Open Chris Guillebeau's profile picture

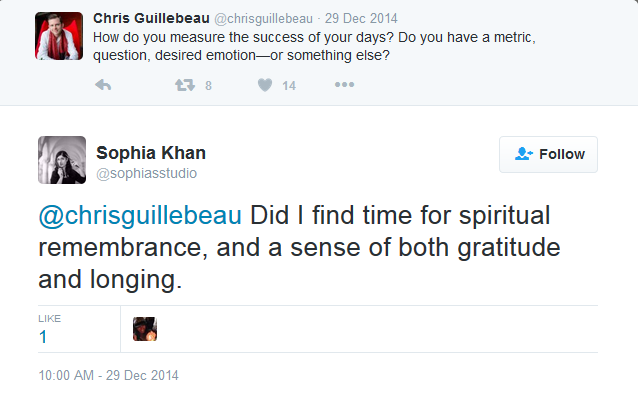point(59,36)
